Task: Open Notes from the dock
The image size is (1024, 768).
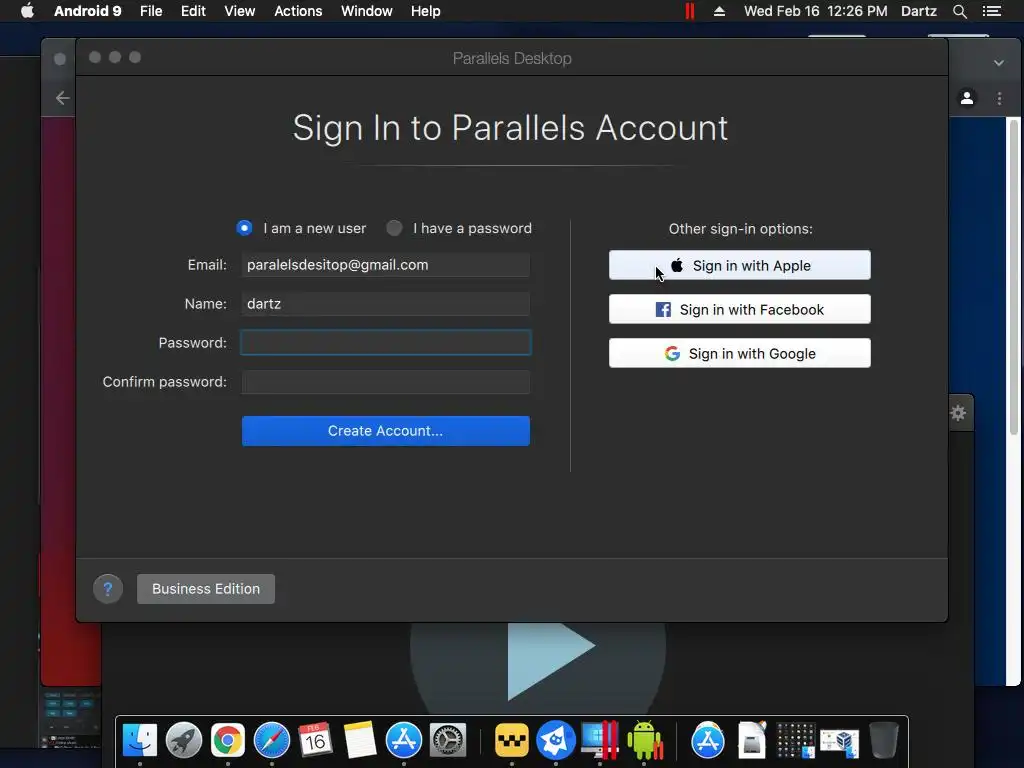Action: pyautogui.click(x=360, y=741)
